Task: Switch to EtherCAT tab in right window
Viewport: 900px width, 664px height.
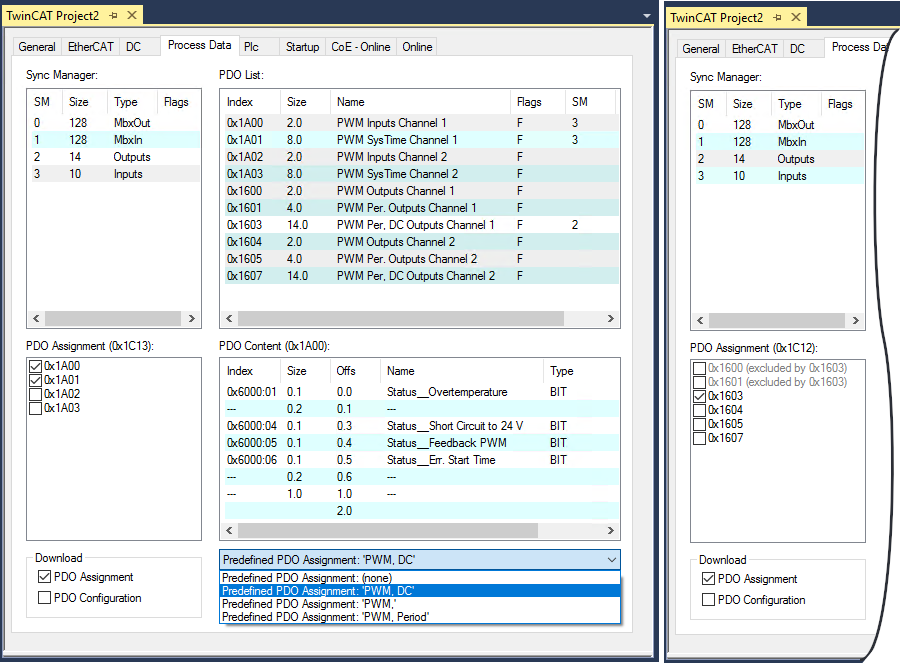Action: point(755,49)
